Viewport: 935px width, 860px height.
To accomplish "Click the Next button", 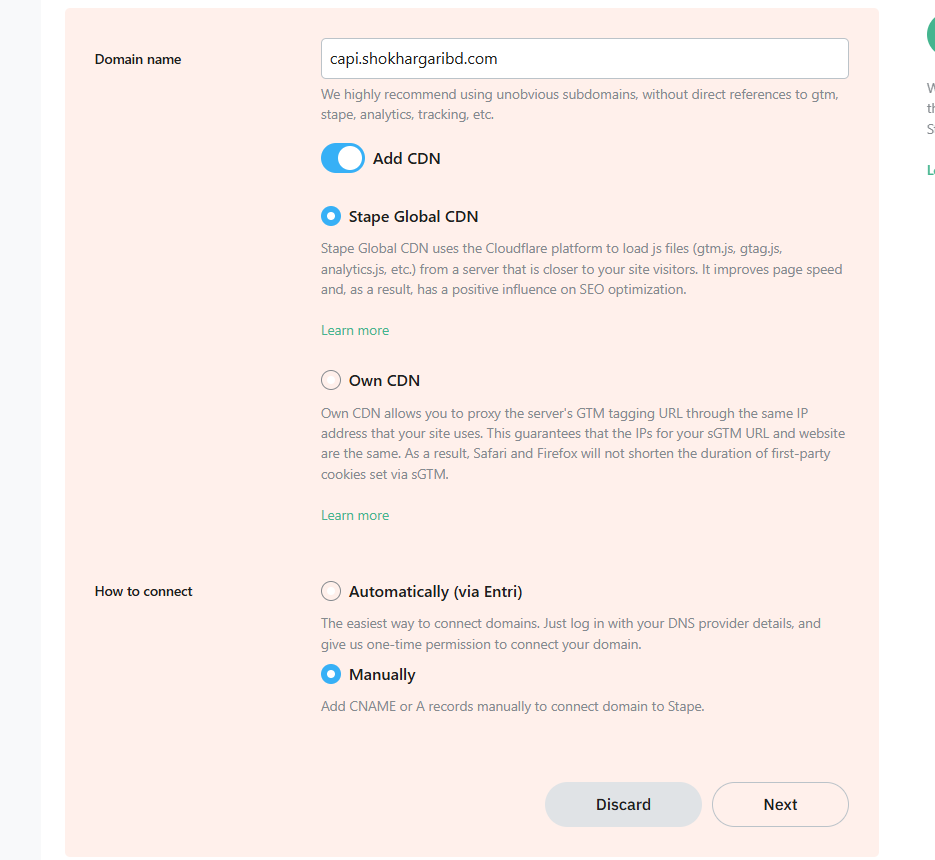I will pos(780,804).
